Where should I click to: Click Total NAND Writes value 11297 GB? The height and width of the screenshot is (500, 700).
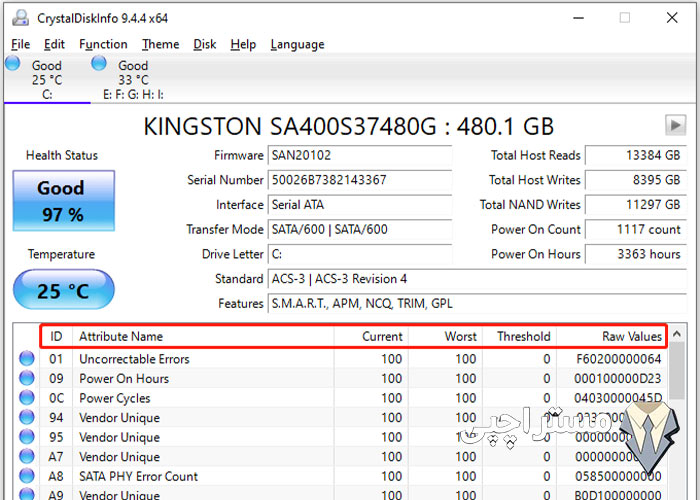[636, 204]
